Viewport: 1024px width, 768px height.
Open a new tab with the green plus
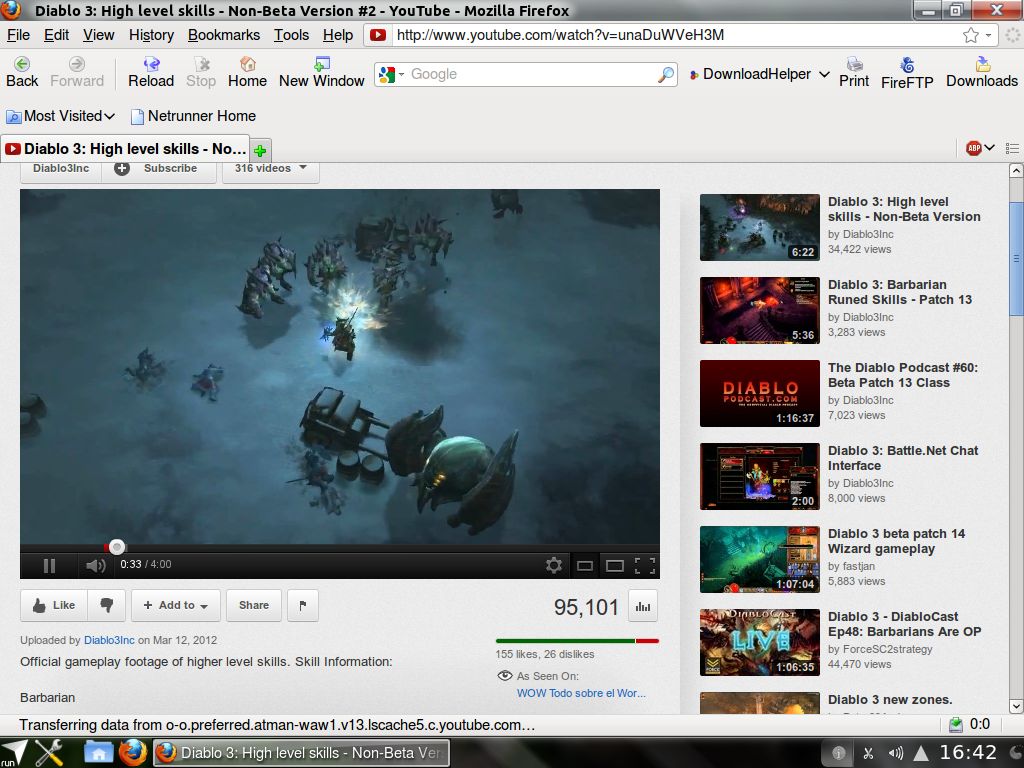click(x=260, y=151)
